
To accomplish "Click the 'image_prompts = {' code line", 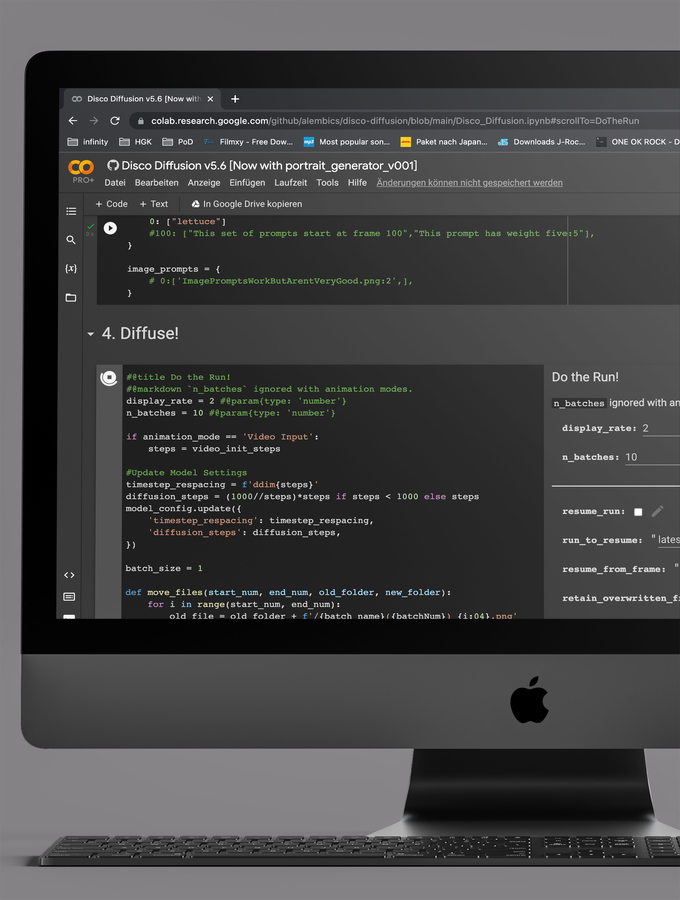I will pos(173,269).
